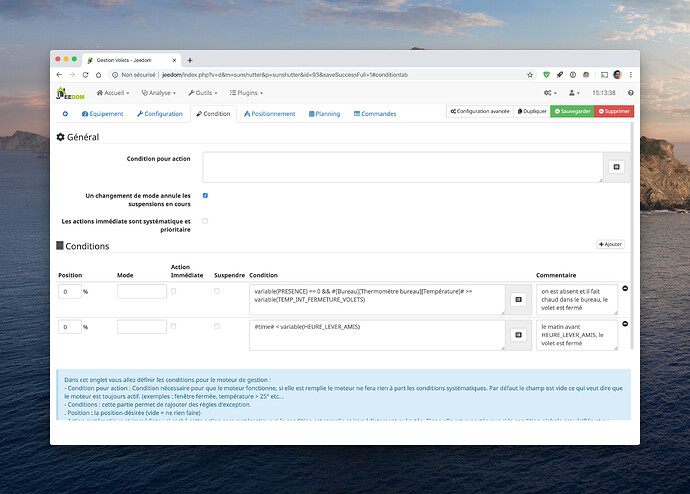This screenshot has width=690, height=494.
Task: Return to equipment list via back arrow tab
Action: tap(65, 114)
